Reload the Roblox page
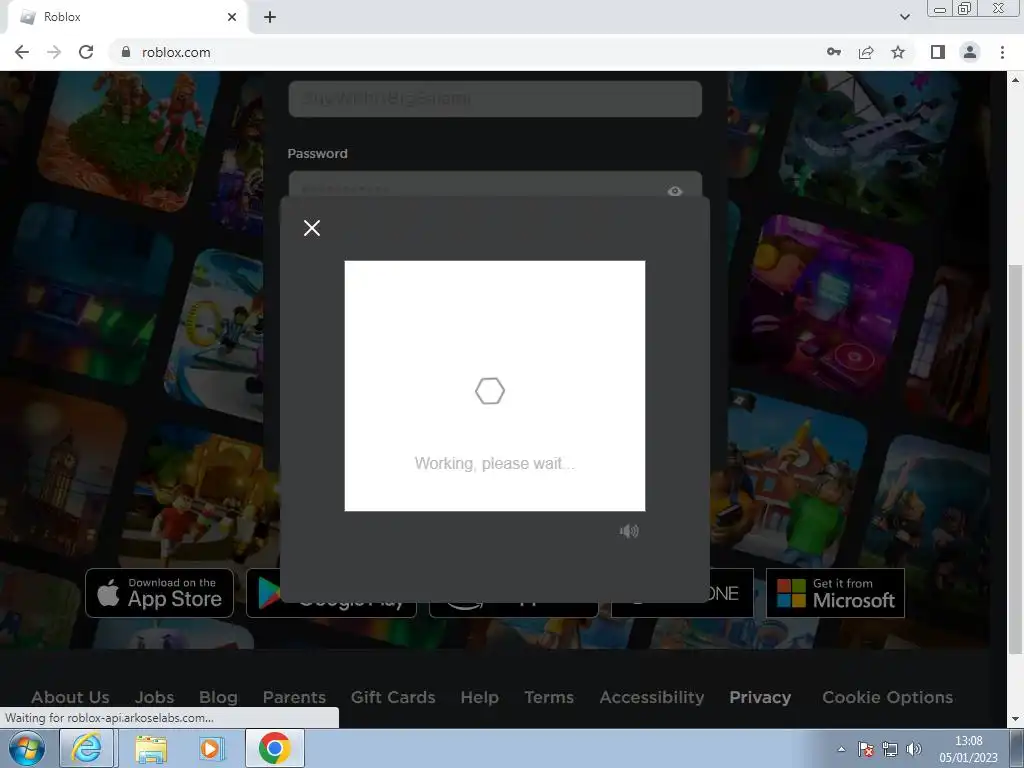Viewport: 1024px width, 768px height. click(x=86, y=52)
